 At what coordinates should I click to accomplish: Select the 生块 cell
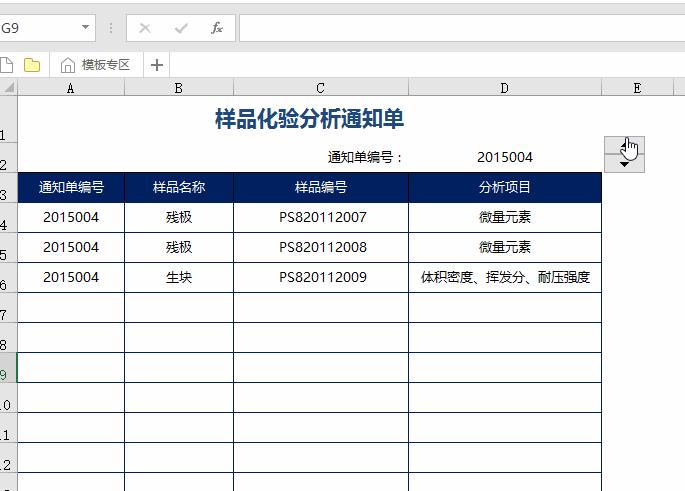click(x=179, y=277)
